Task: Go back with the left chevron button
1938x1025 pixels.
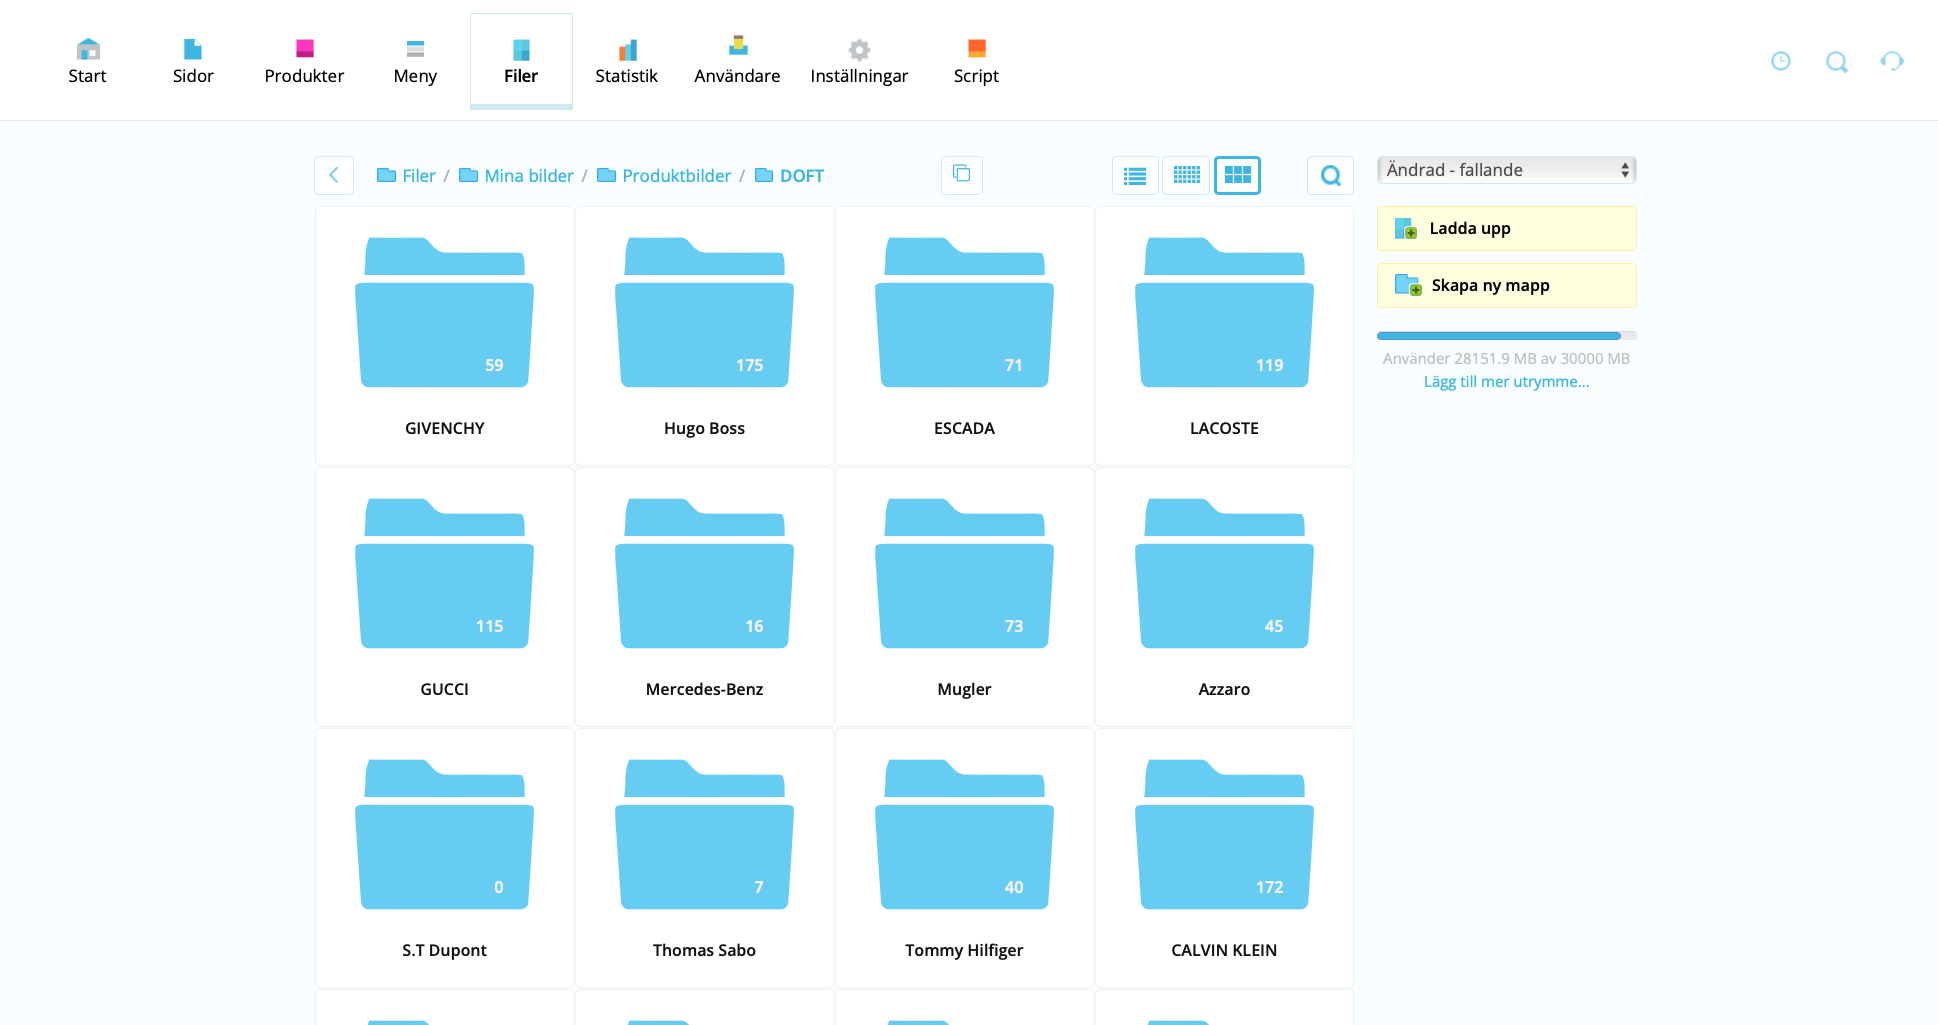Action: pyautogui.click(x=334, y=175)
